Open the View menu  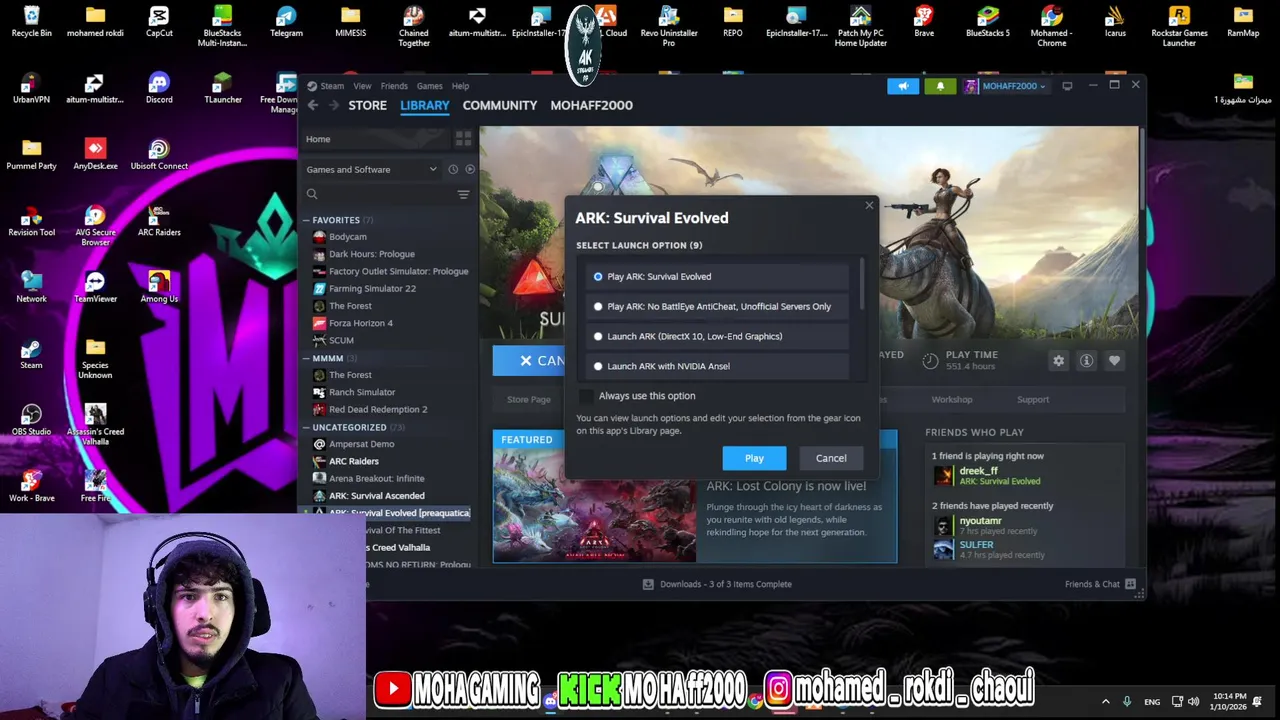[x=362, y=86]
